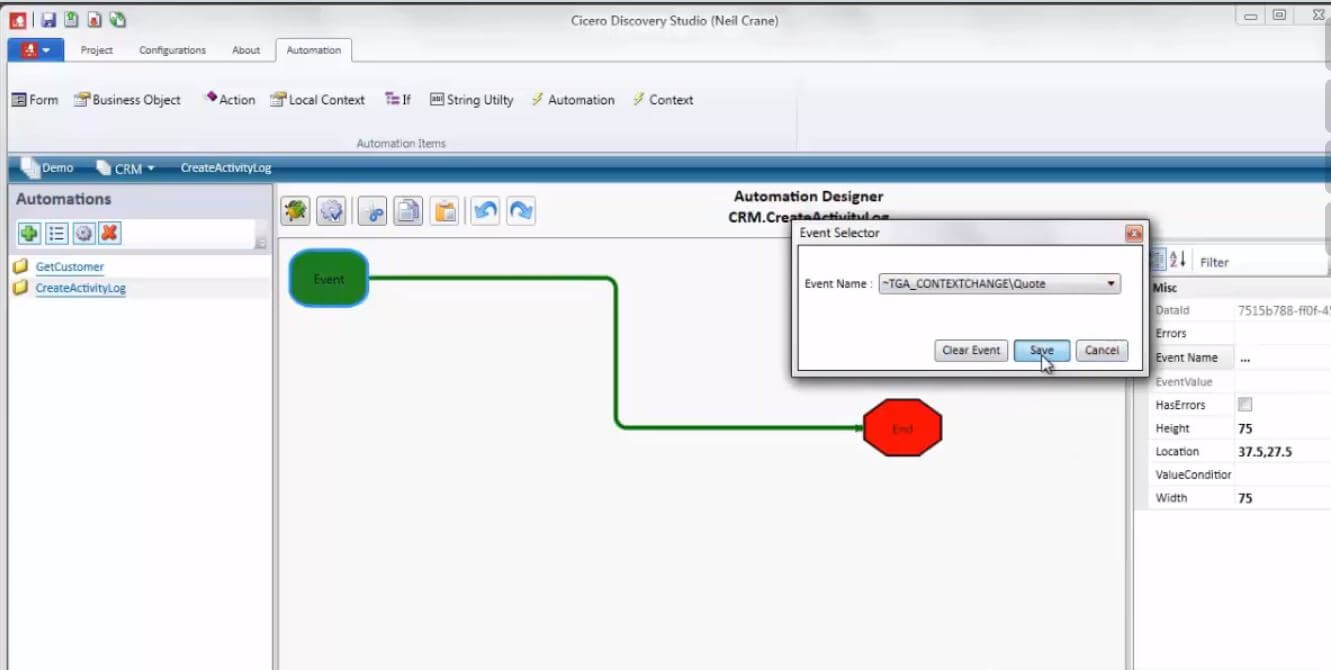Viewport: 1331px width, 670px height.
Task: Click the gear settings icon in Automations panel
Action: pos(83,233)
